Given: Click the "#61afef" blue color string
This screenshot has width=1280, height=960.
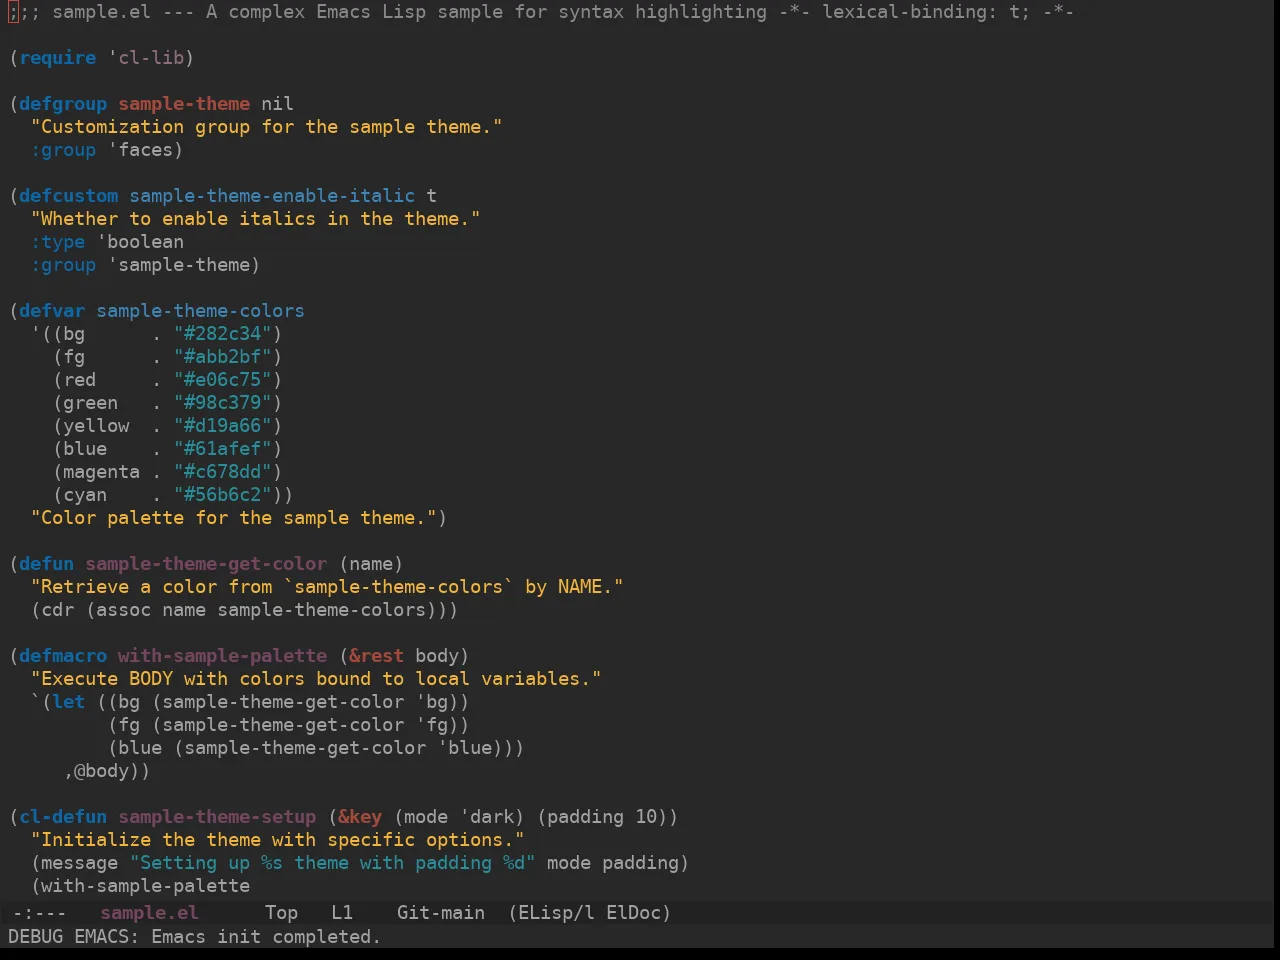Looking at the screenshot, I should tap(223, 448).
